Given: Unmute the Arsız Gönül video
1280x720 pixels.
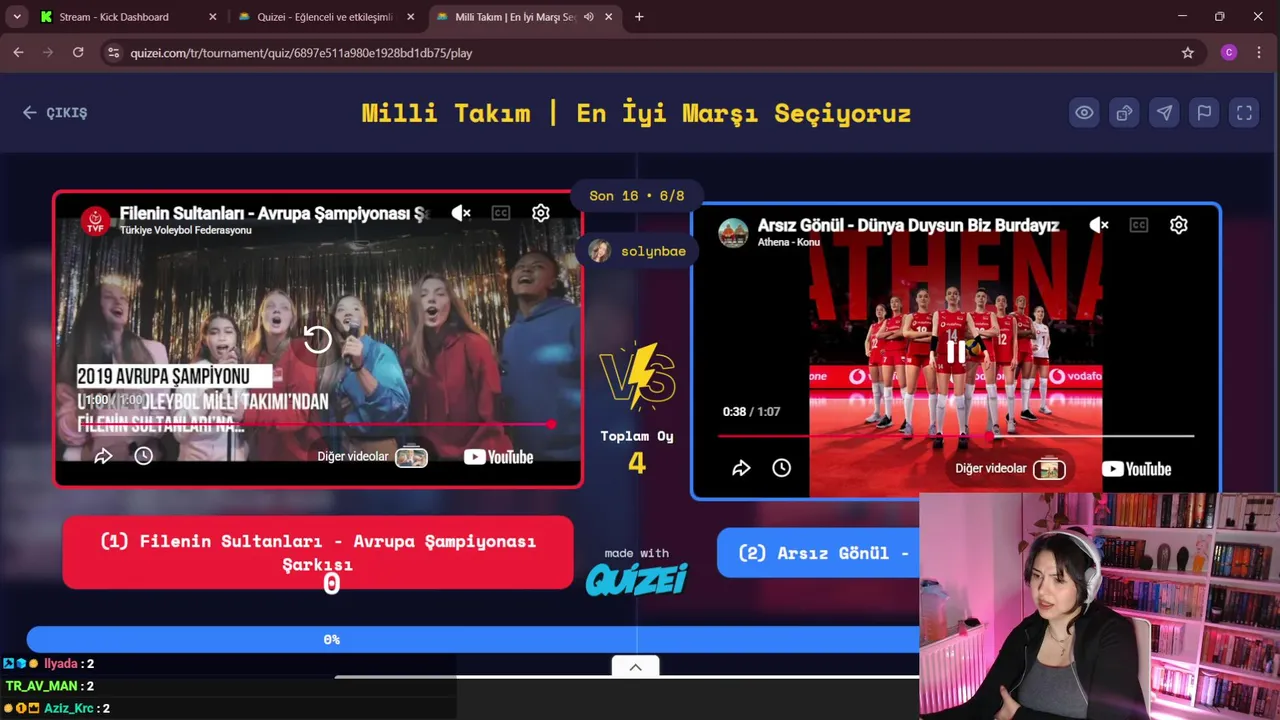Looking at the screenshot, I should pyautogui.click(x=1099, y=225).
